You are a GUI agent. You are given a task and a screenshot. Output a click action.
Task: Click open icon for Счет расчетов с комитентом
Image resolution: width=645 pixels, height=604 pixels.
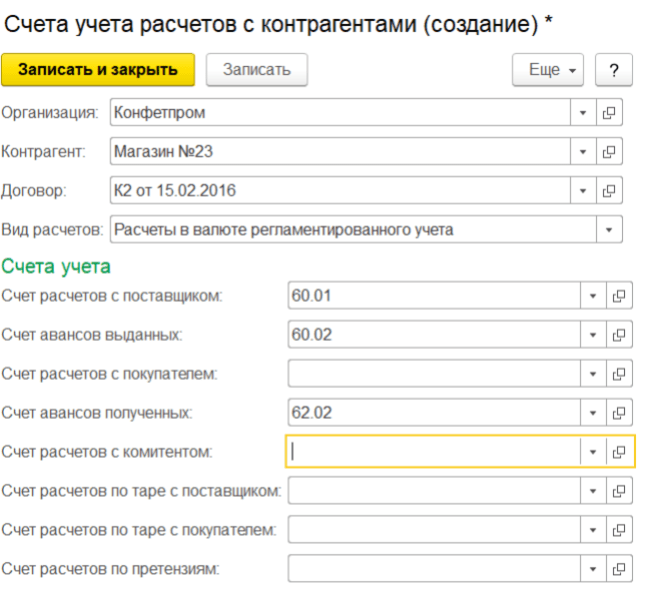(620, 452)
